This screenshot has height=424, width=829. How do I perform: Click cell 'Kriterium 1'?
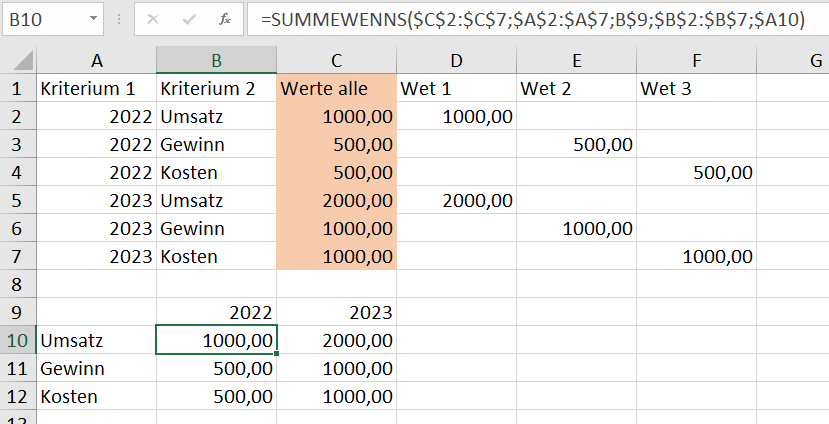[x=97, y=88]
